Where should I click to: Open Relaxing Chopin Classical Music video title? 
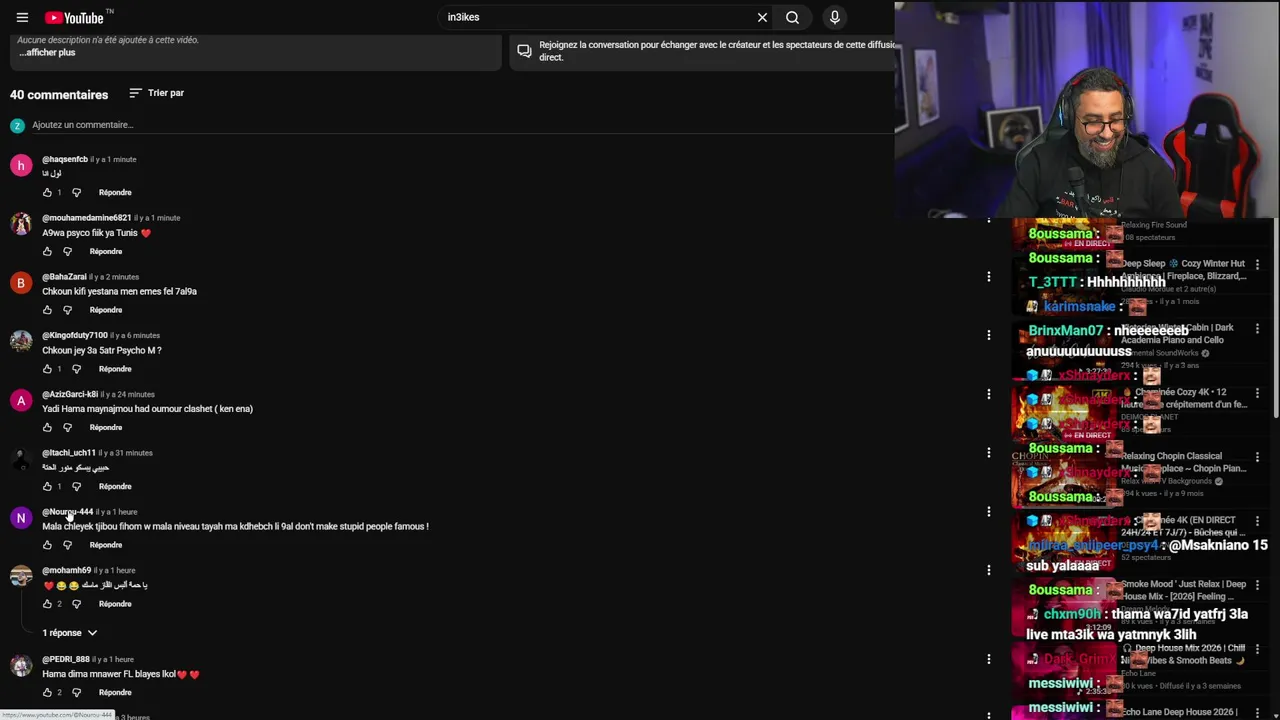coord(1183,462)
